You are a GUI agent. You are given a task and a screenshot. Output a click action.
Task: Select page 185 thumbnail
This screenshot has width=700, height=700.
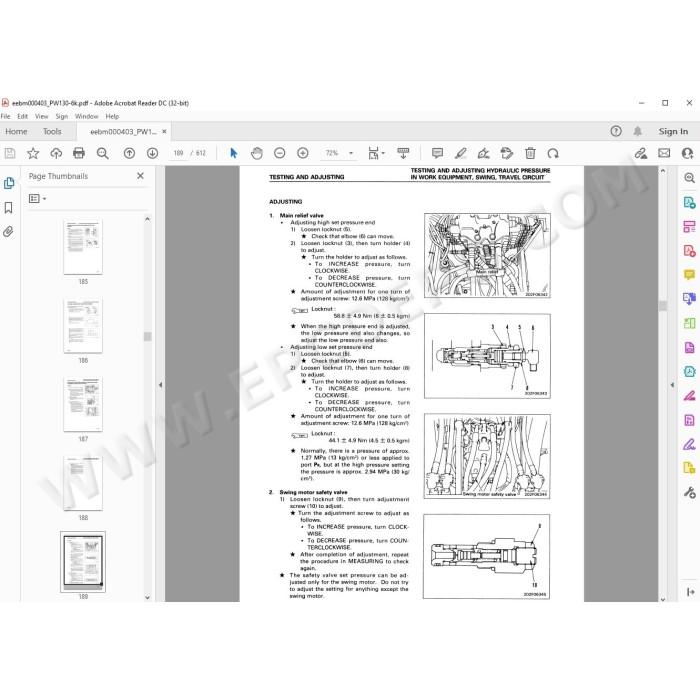coord(83,247)
